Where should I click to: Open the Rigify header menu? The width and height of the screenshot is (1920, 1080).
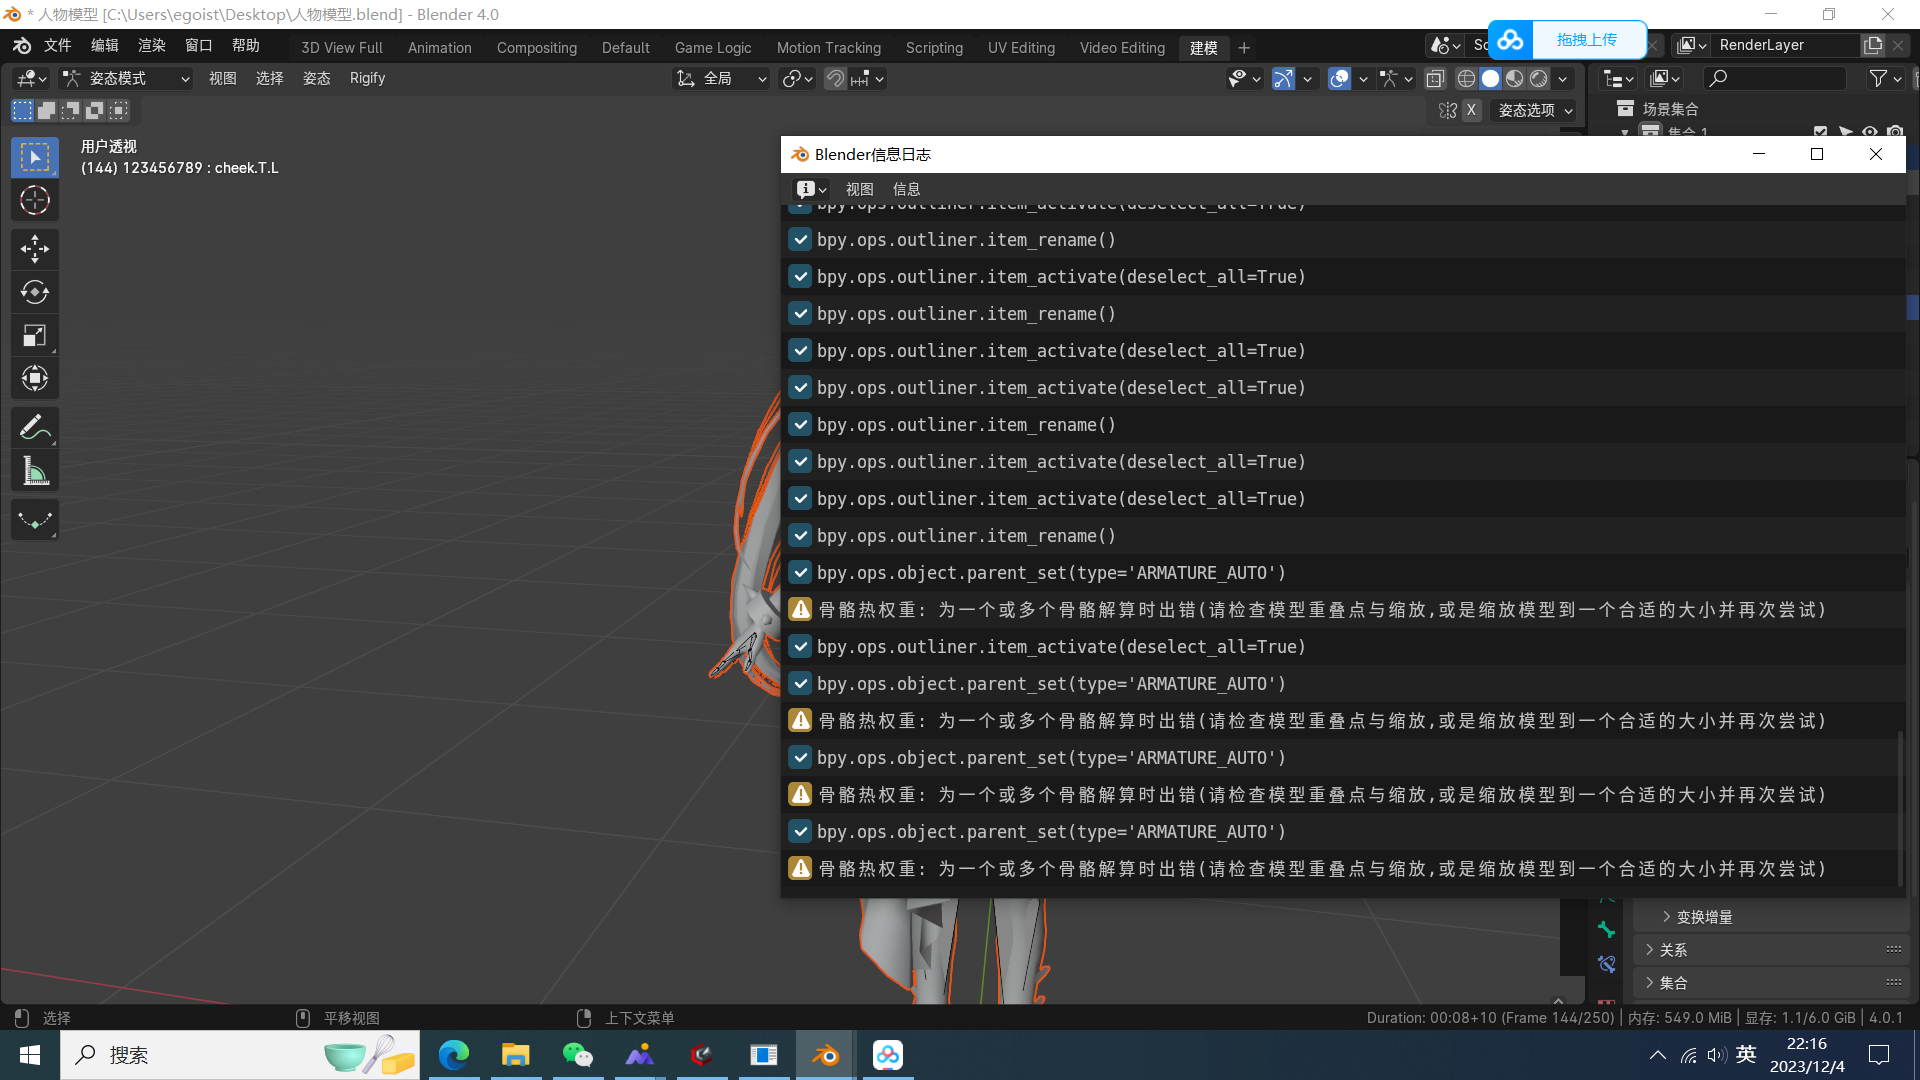point(367,78)
